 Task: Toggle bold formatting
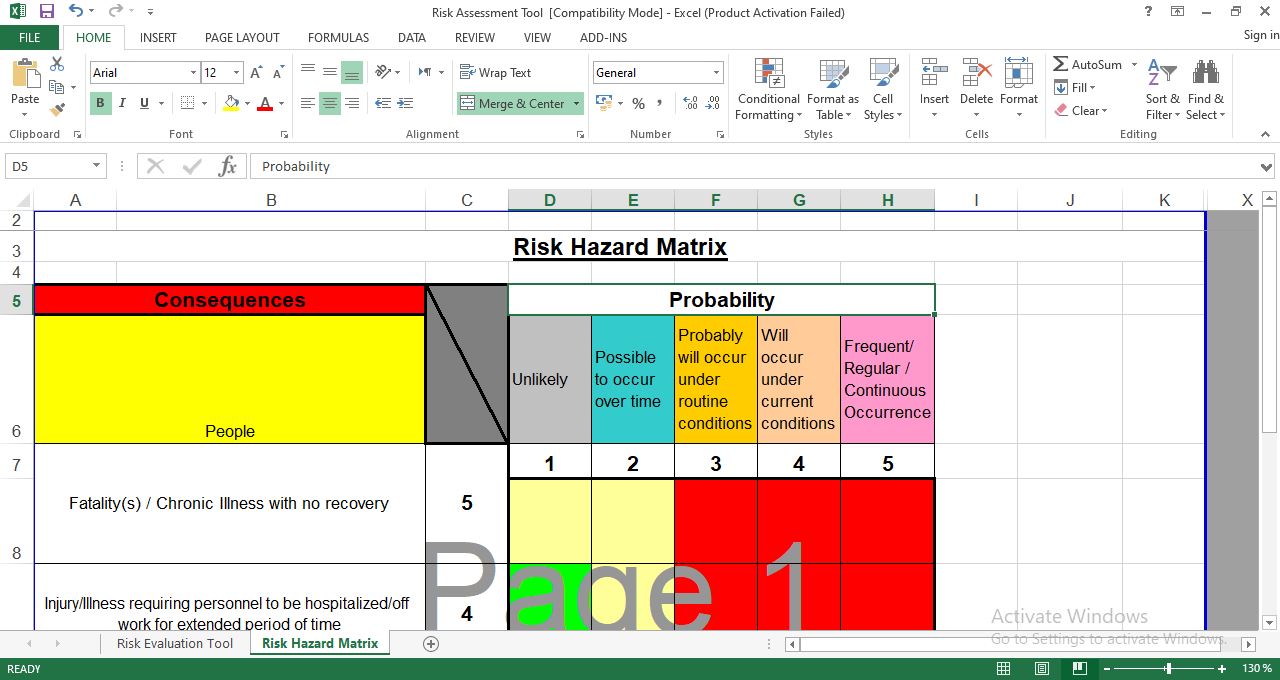99,103
